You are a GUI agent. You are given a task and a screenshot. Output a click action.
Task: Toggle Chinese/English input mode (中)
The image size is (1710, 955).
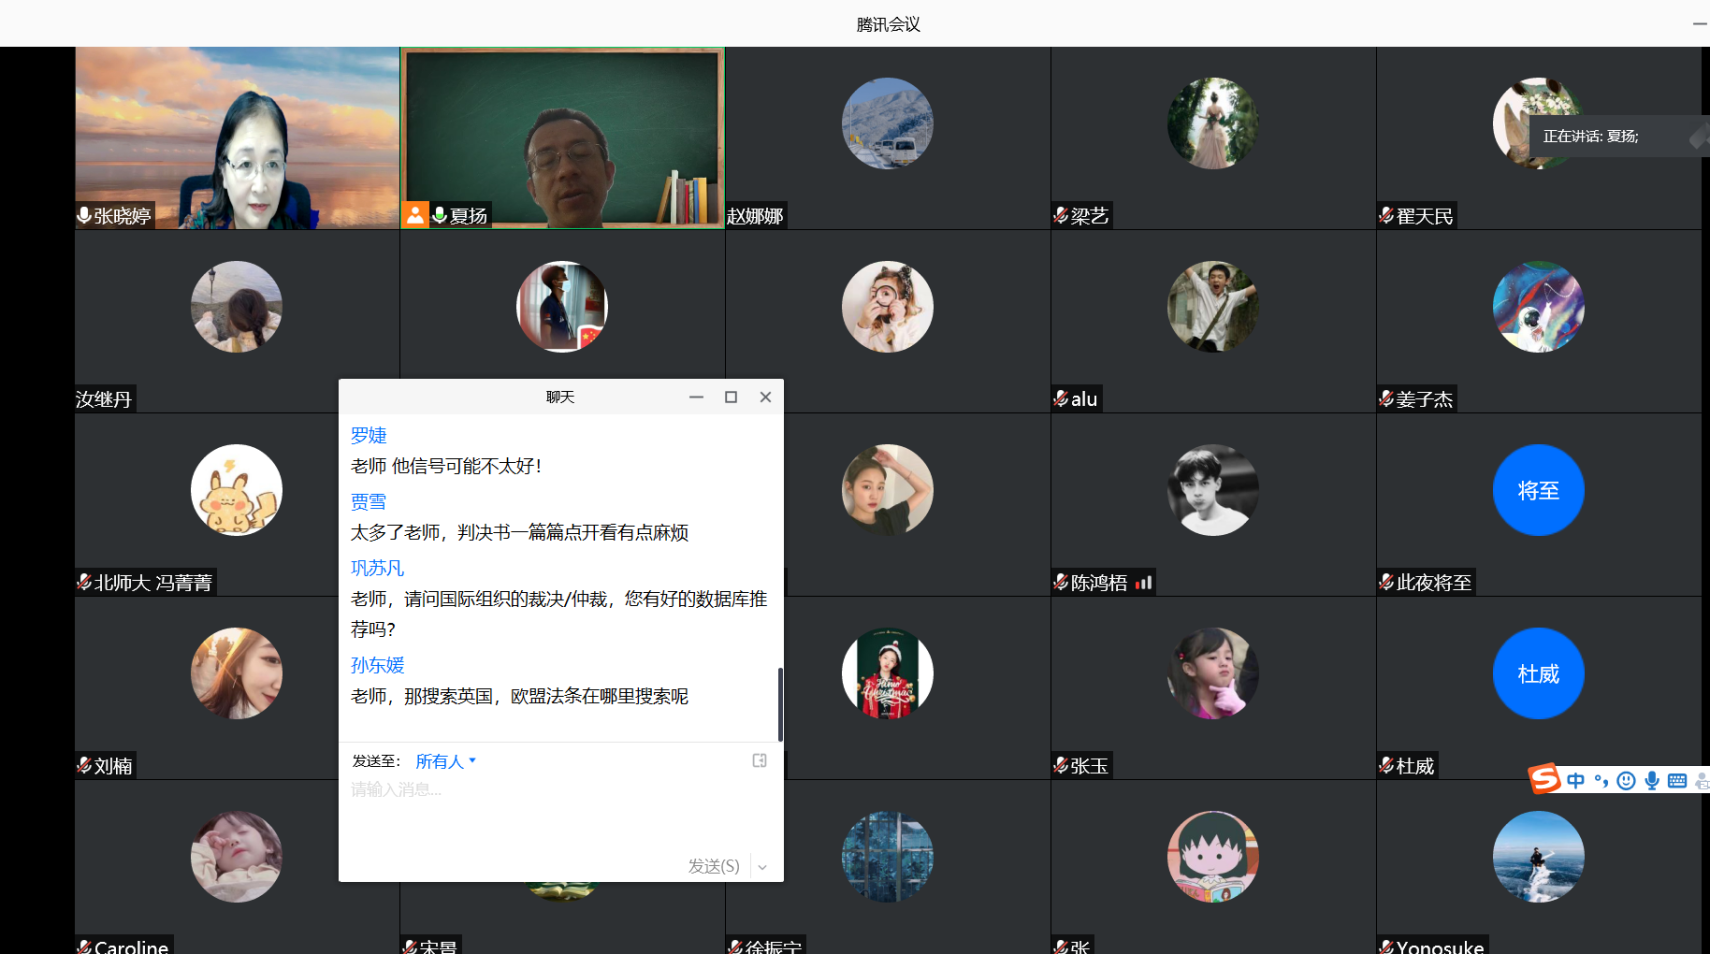(1576, 781)
